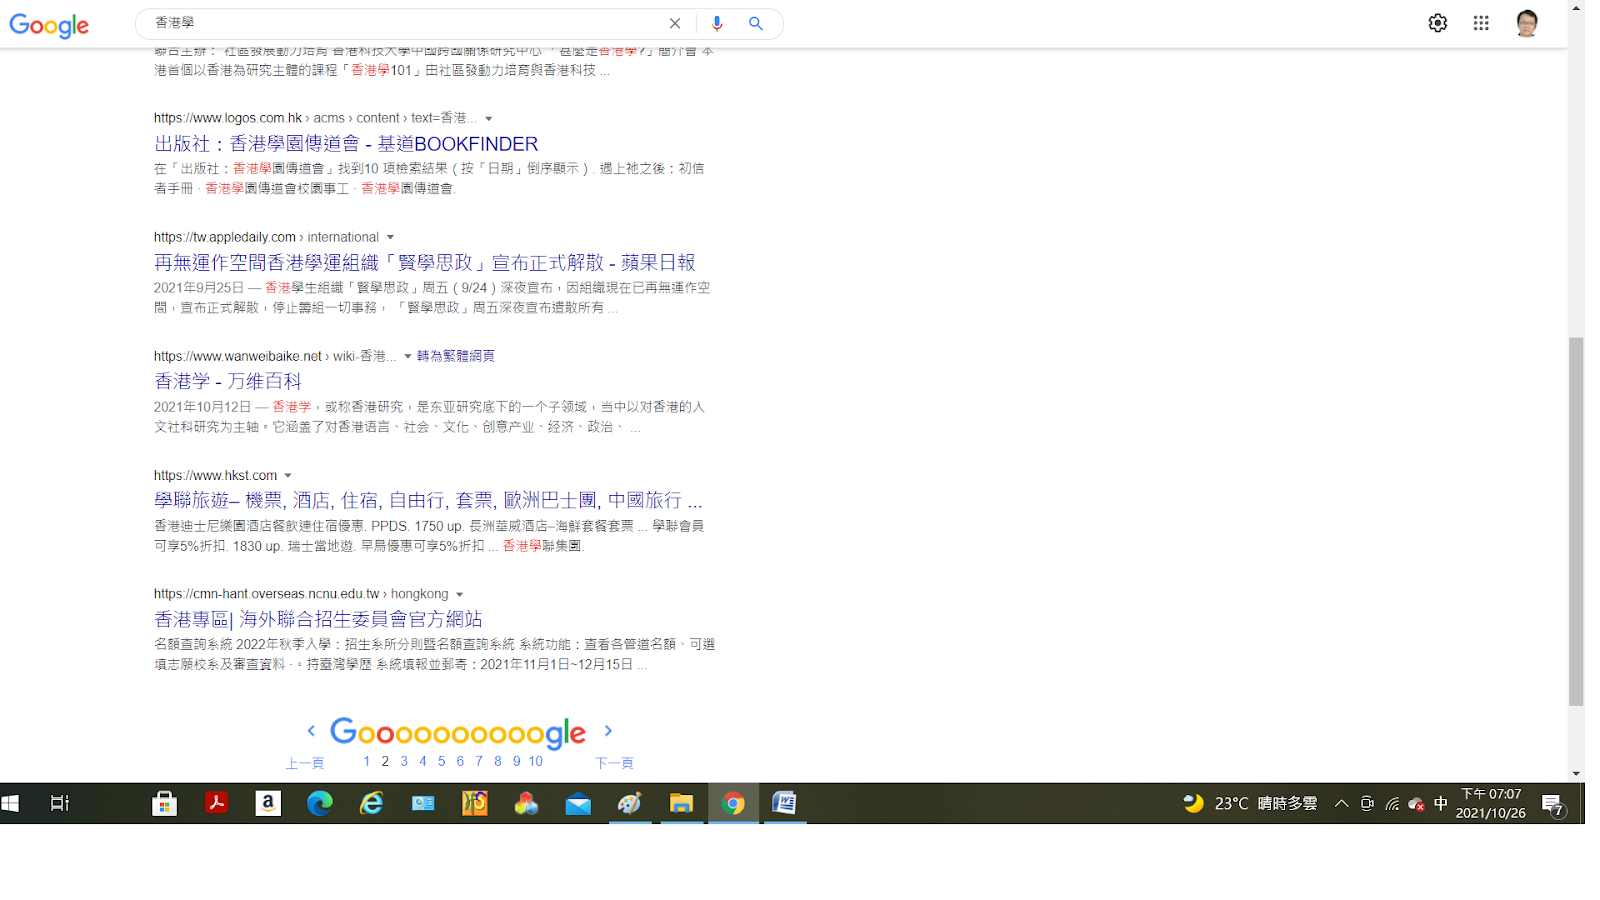Open Task View on the taskbar
Image resolution: width=1600 pixels, height=900 pixels.
click(x=60, y=803)
